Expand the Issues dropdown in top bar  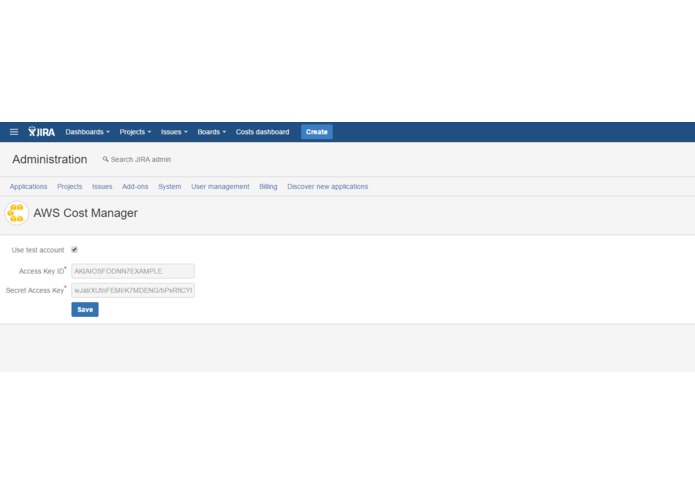[174, 132]
